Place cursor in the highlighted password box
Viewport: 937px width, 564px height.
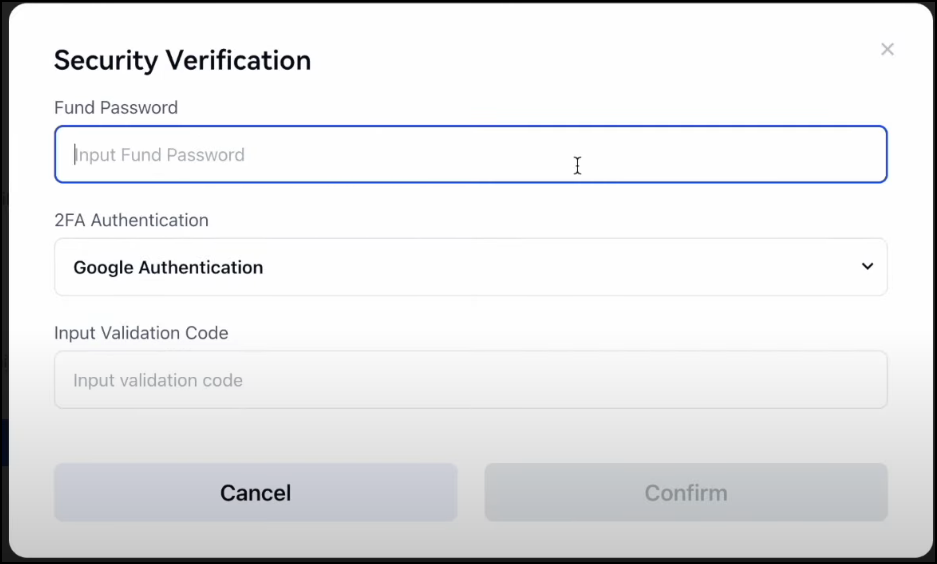(470, 155)
